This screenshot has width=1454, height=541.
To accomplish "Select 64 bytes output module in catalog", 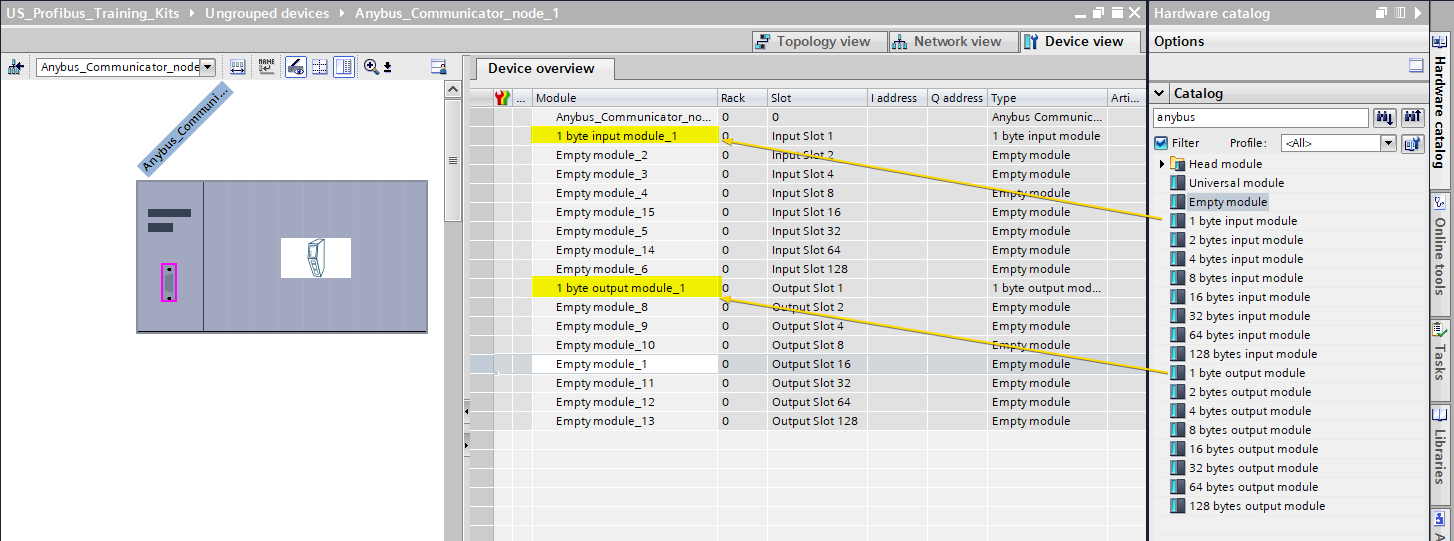I will tap(1253, 487).
